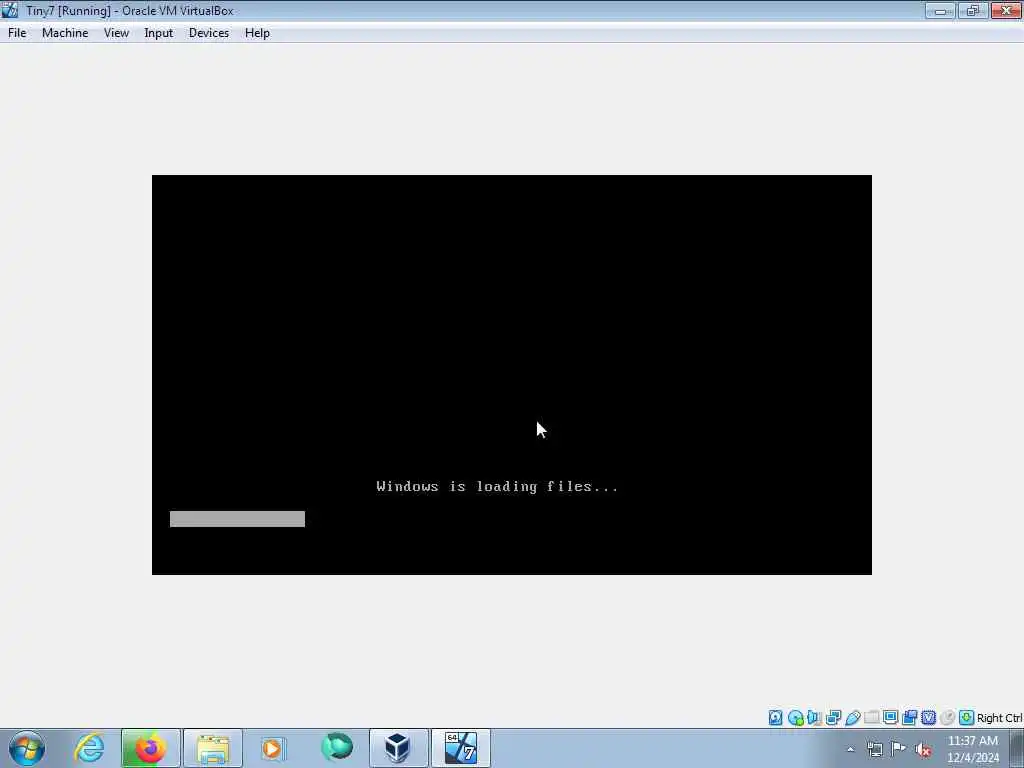
Task: Click the Right Ctrl host key label
Action: [999, 718]
